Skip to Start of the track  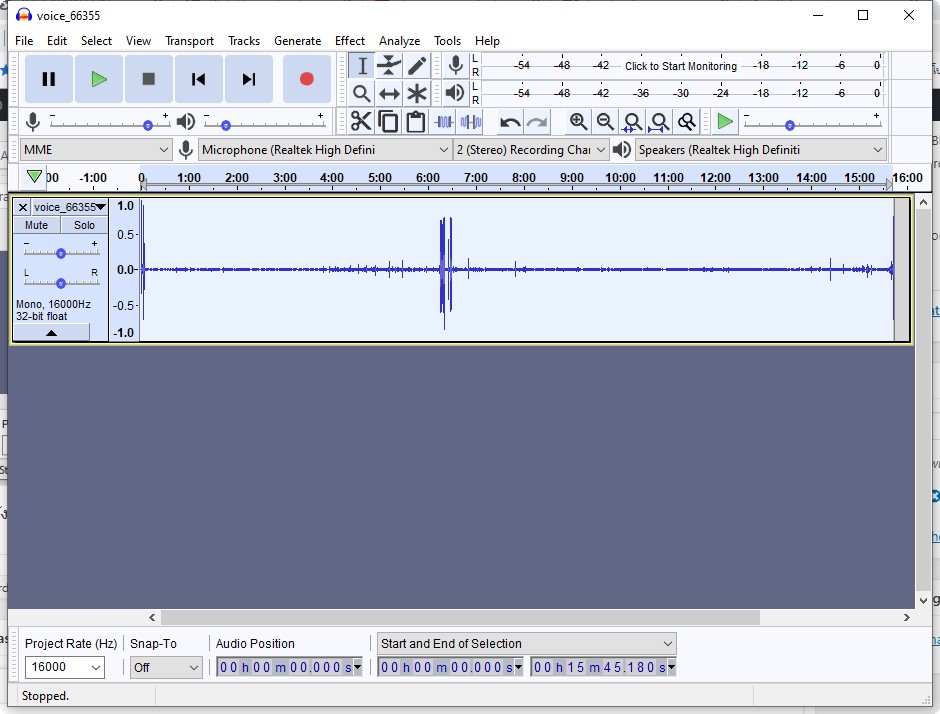pos(198,79)
